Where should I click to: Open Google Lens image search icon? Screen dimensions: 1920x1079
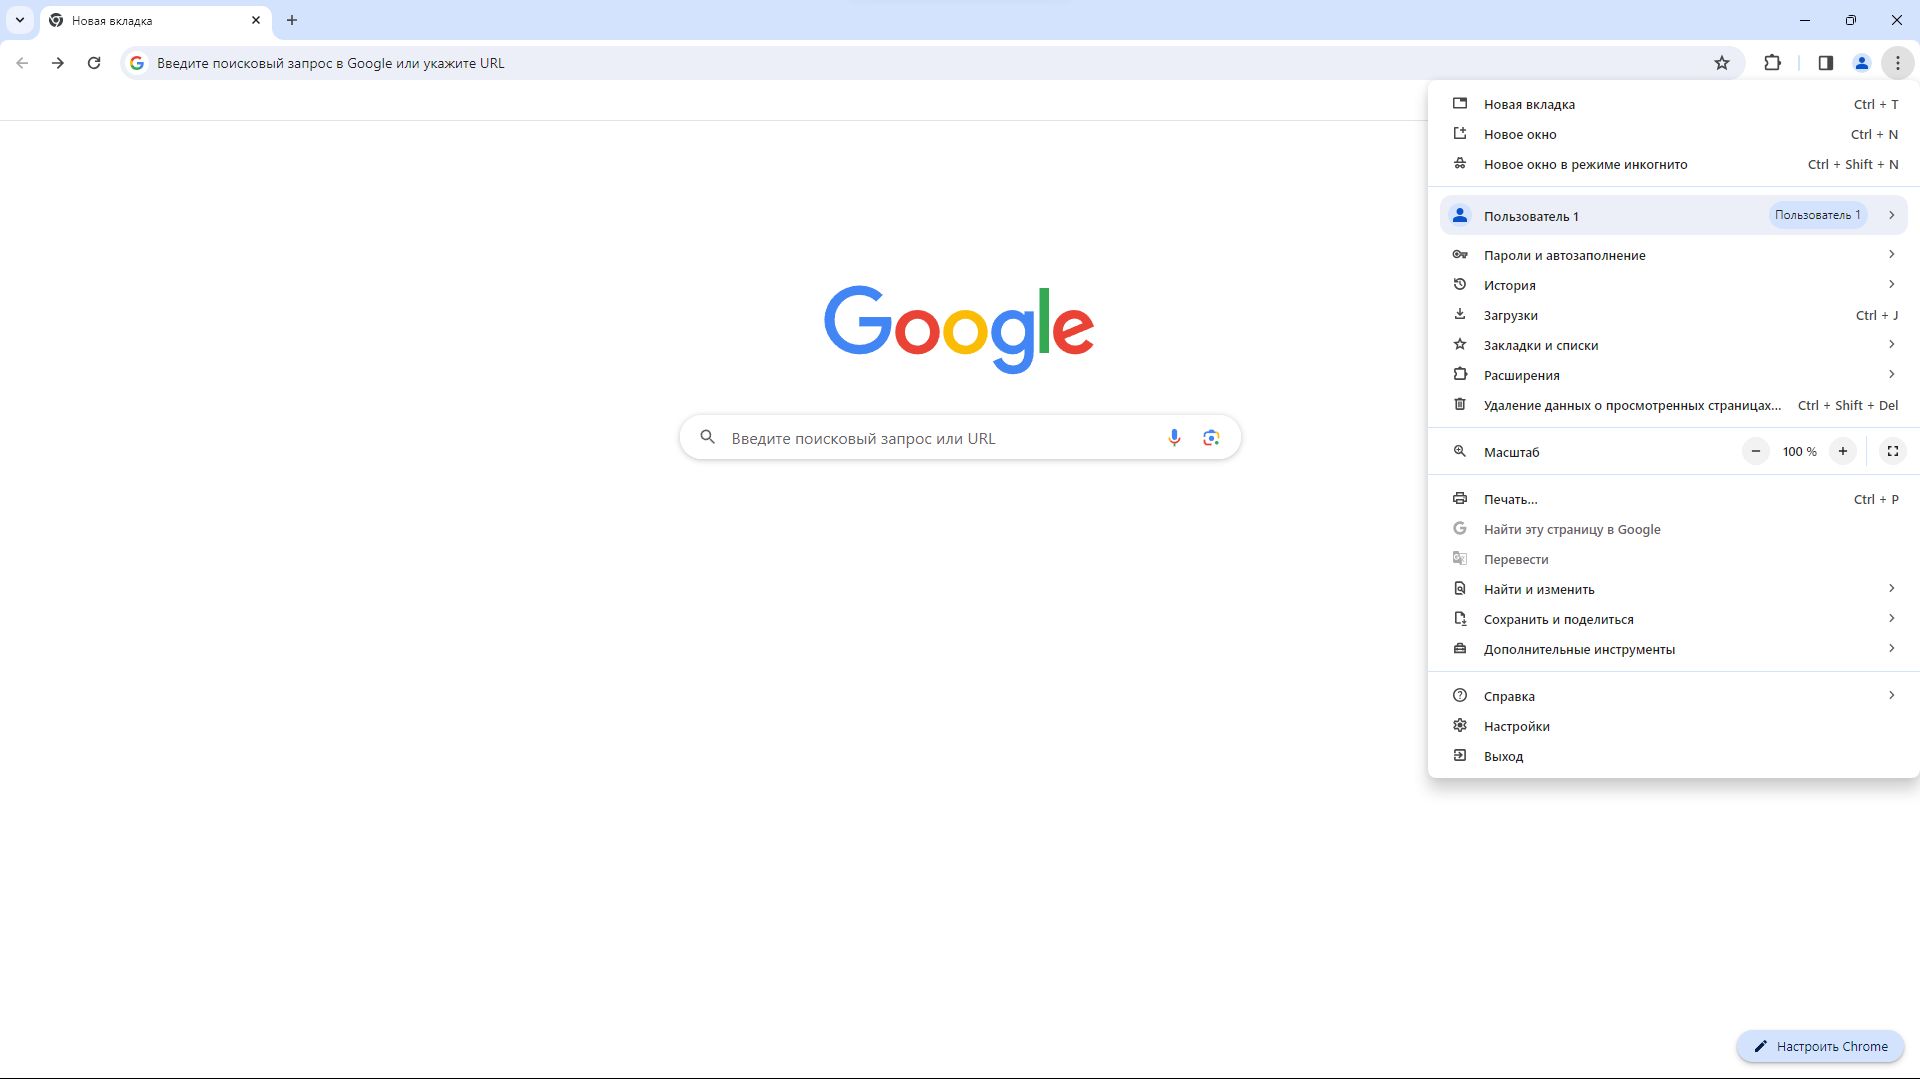tap(1211, 438)
